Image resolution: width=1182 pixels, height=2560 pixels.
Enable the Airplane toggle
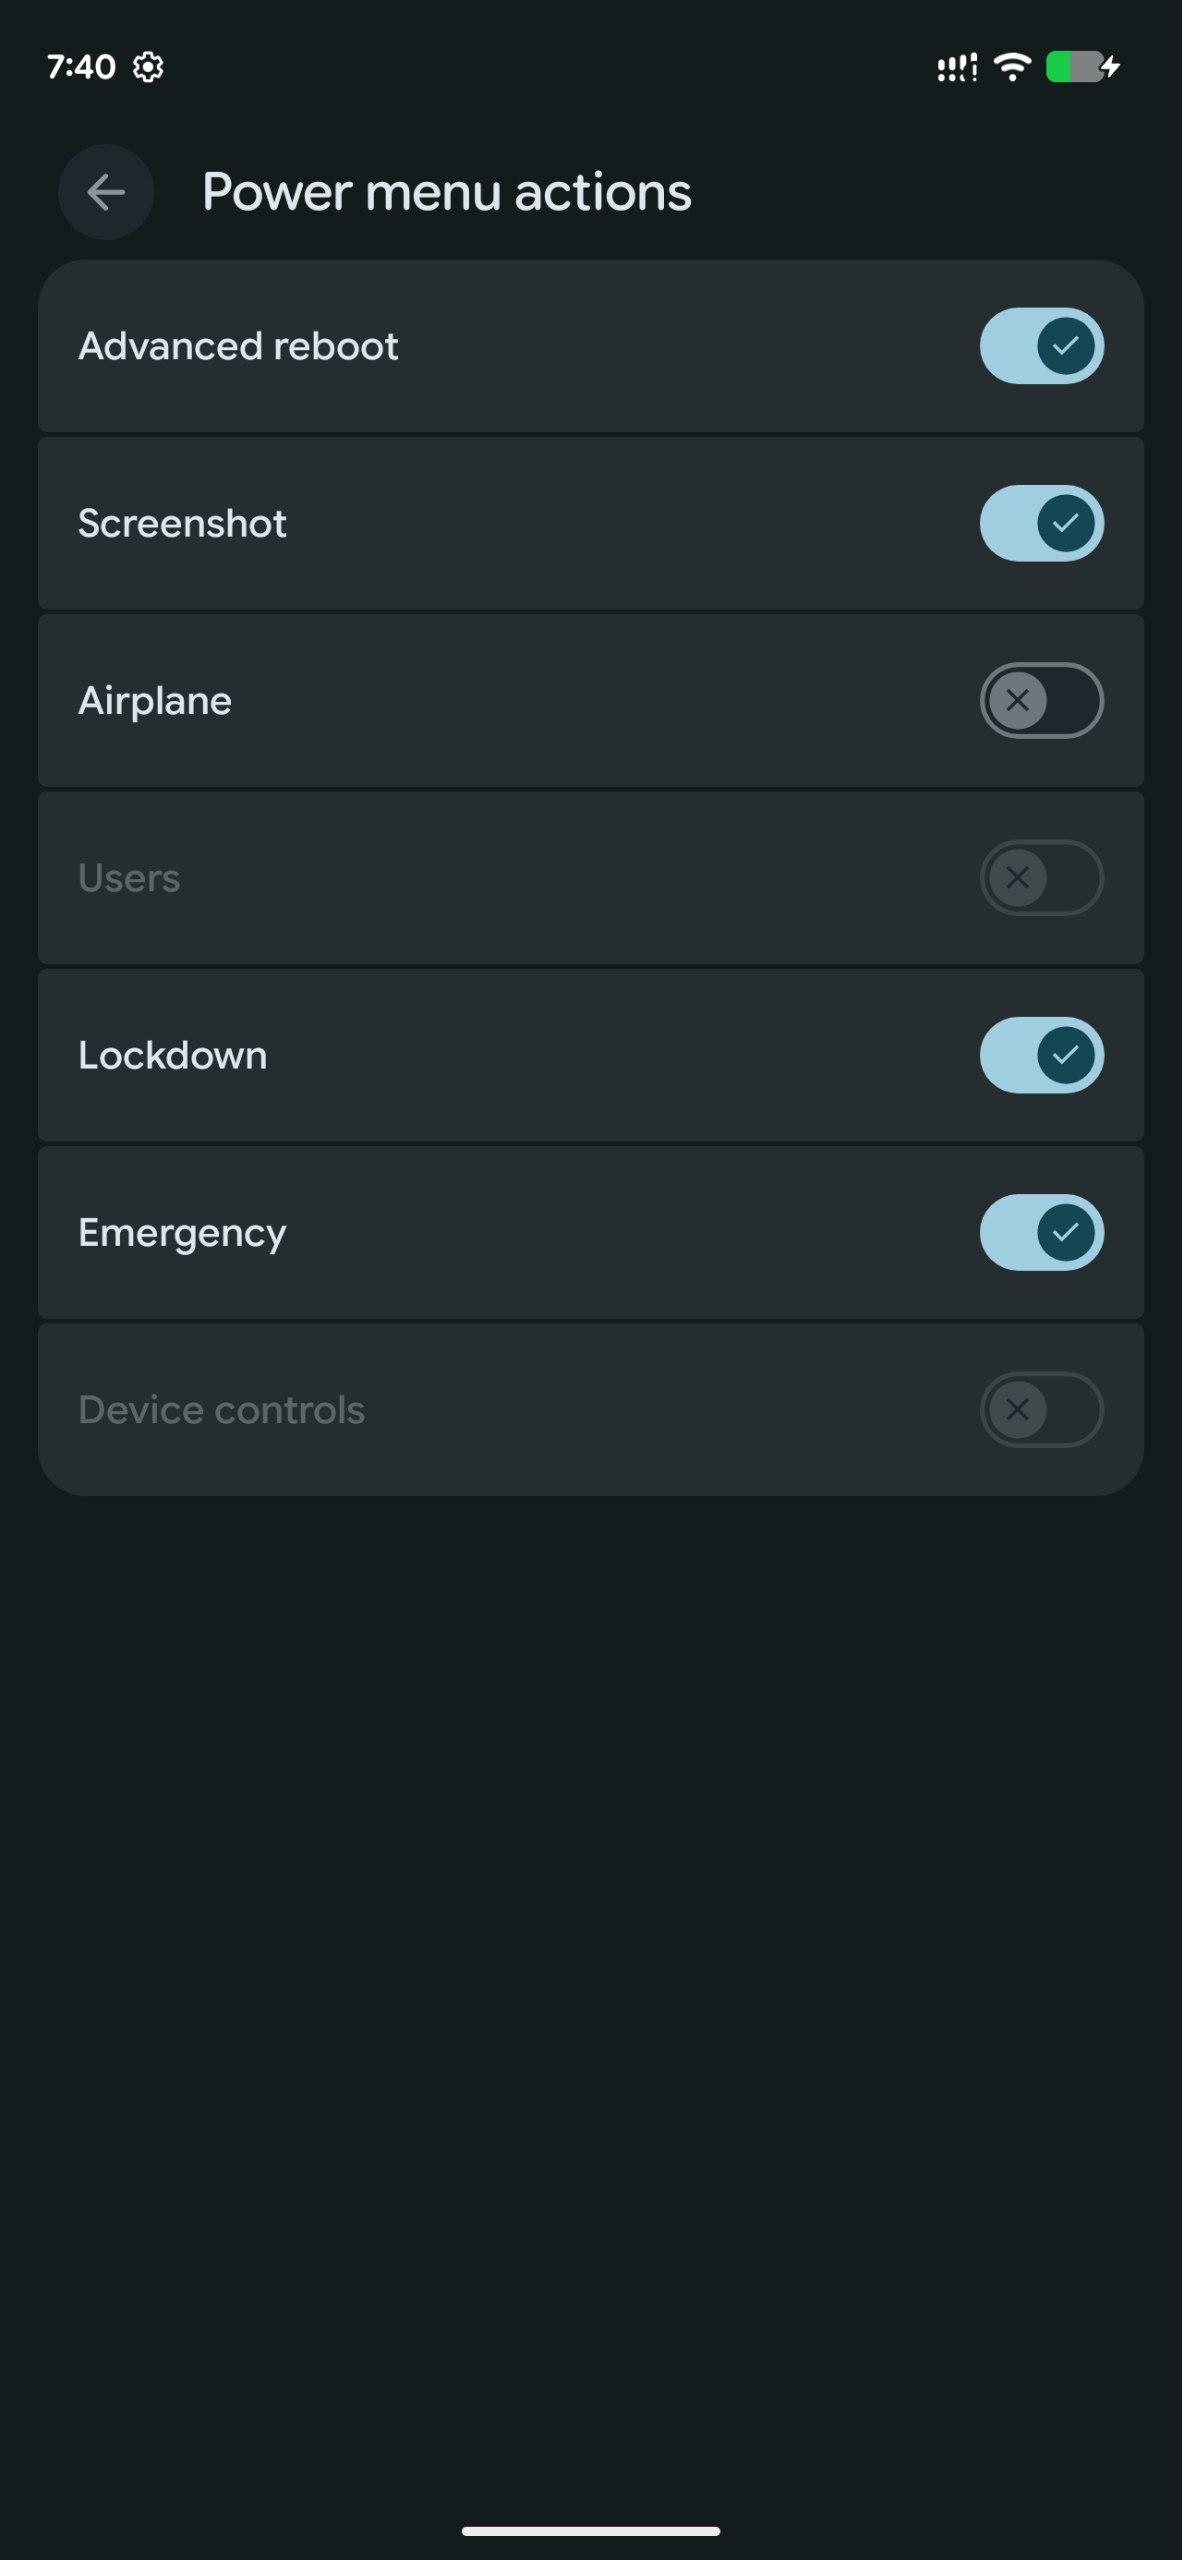point(1041,700)
